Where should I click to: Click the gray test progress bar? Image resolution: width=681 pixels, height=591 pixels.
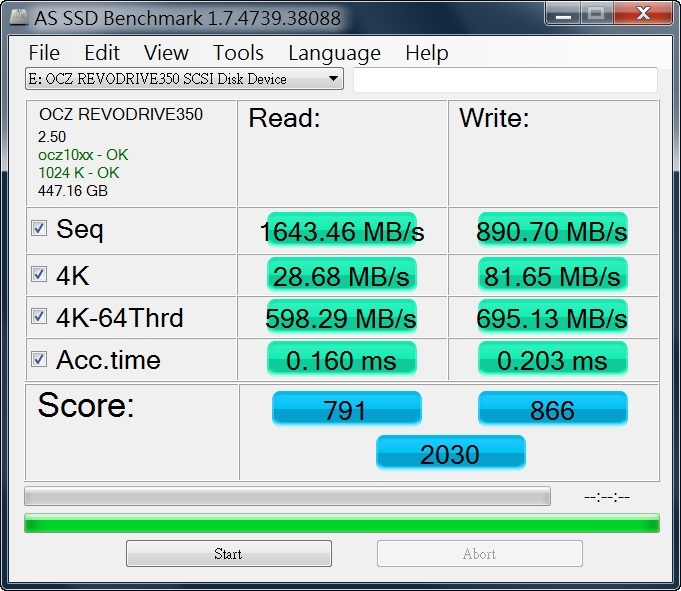[288, 496]
